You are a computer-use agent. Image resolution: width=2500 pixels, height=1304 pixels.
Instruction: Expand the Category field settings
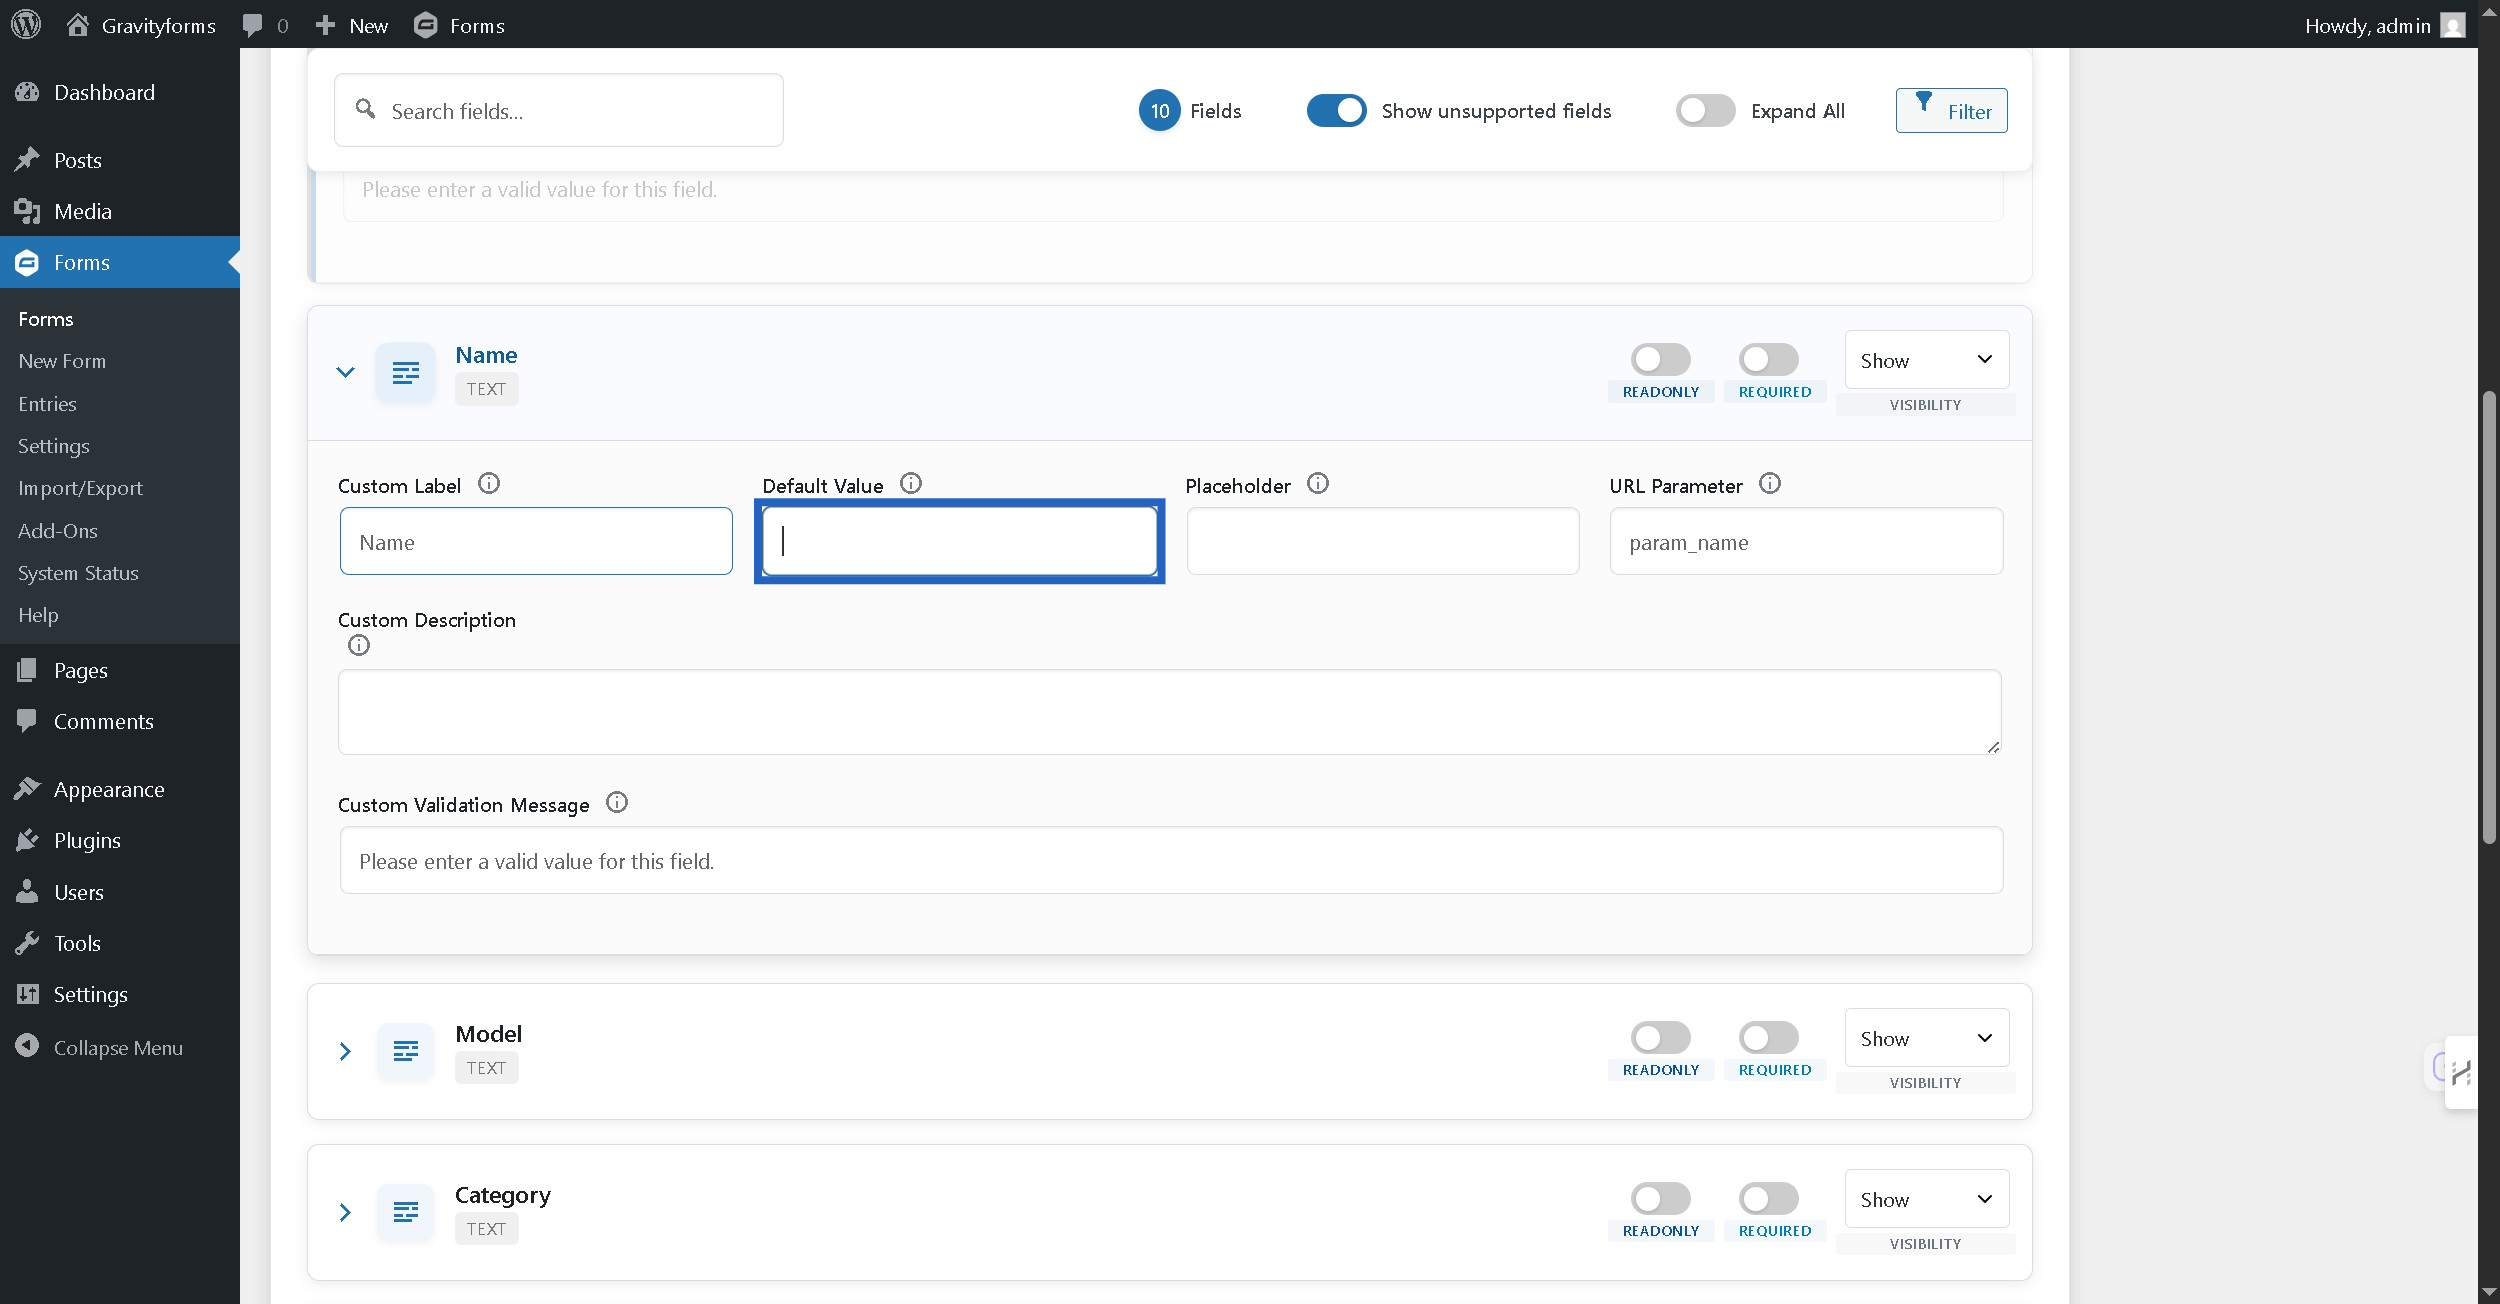click(346, 1212)
